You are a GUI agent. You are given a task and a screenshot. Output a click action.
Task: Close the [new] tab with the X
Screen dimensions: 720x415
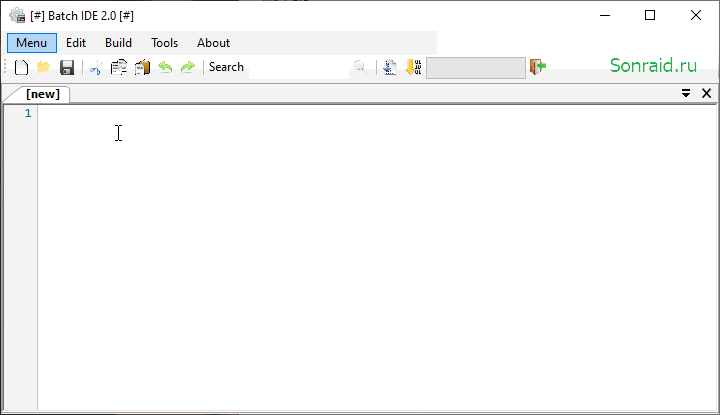[x=707, y=93]
